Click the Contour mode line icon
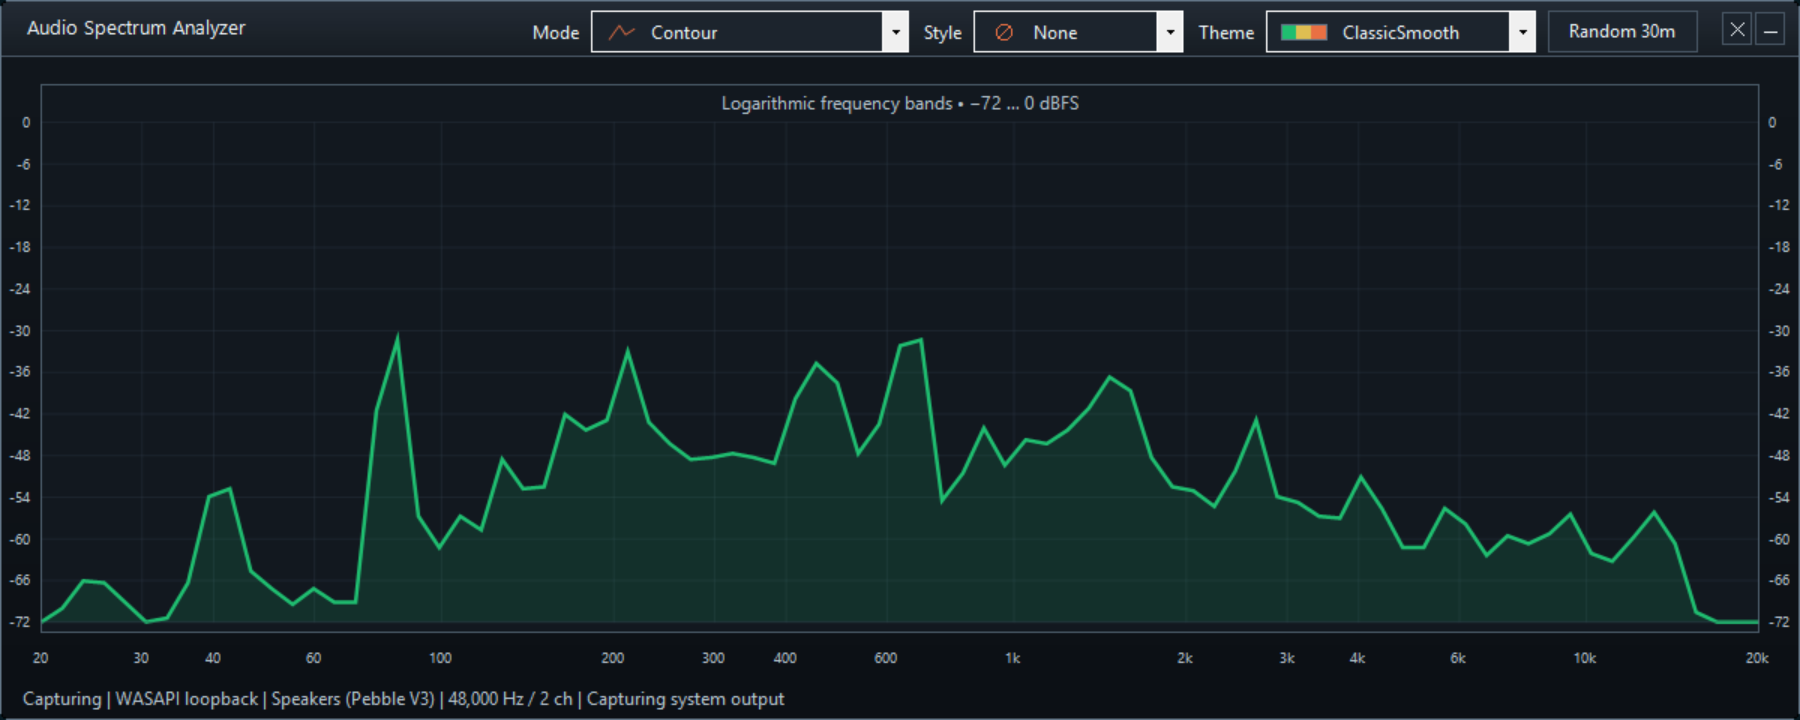The height and width of the screenshot is (720, 1800). pyautogui.click(x=622, y=32)
